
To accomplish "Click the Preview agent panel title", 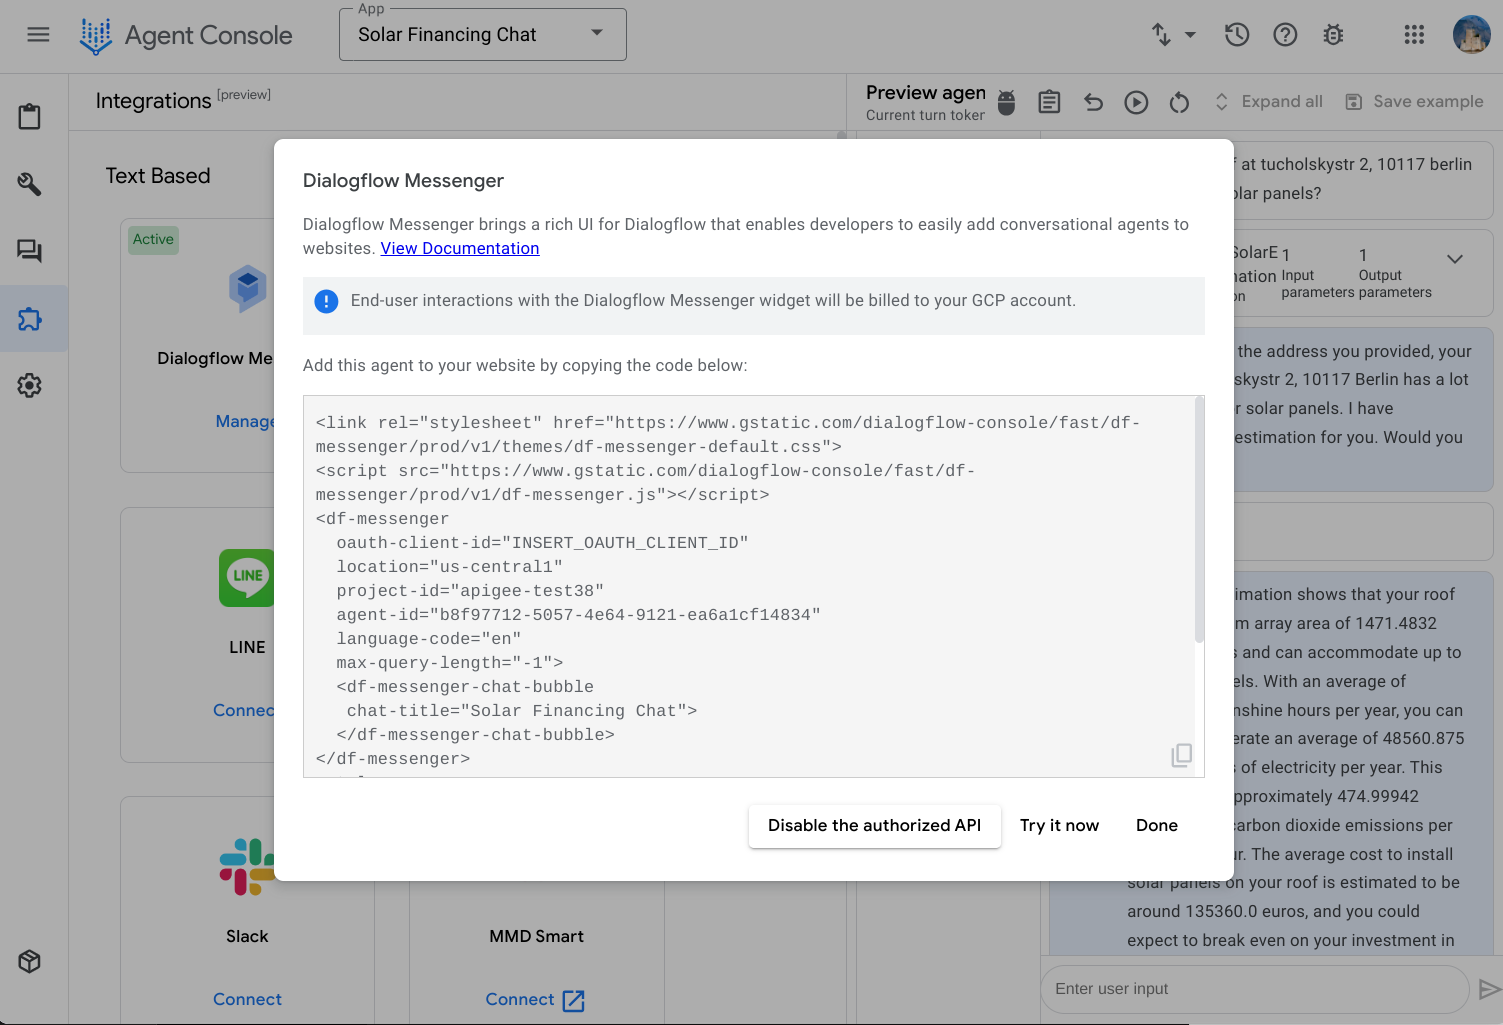I will [925, 92].
